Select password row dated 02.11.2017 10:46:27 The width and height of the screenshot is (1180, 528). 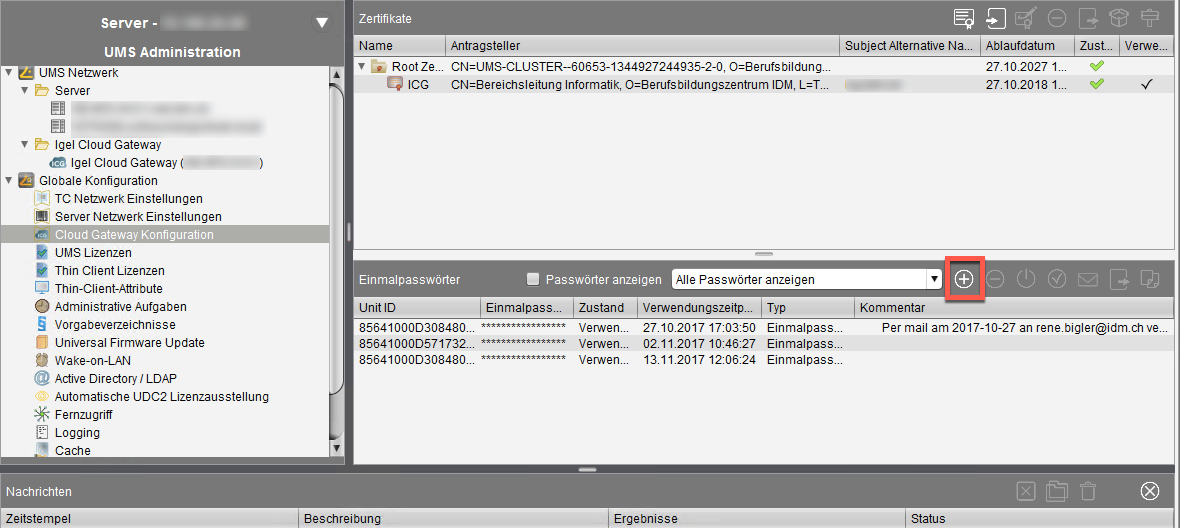(x=763, y=344)
